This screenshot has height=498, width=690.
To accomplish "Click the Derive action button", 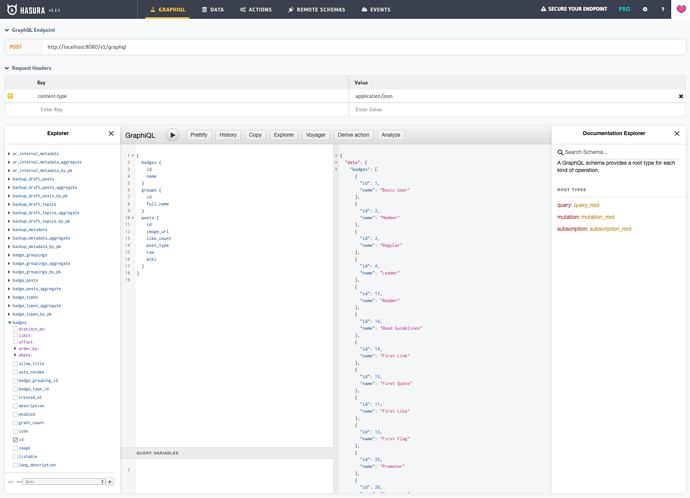I will 353,135.
